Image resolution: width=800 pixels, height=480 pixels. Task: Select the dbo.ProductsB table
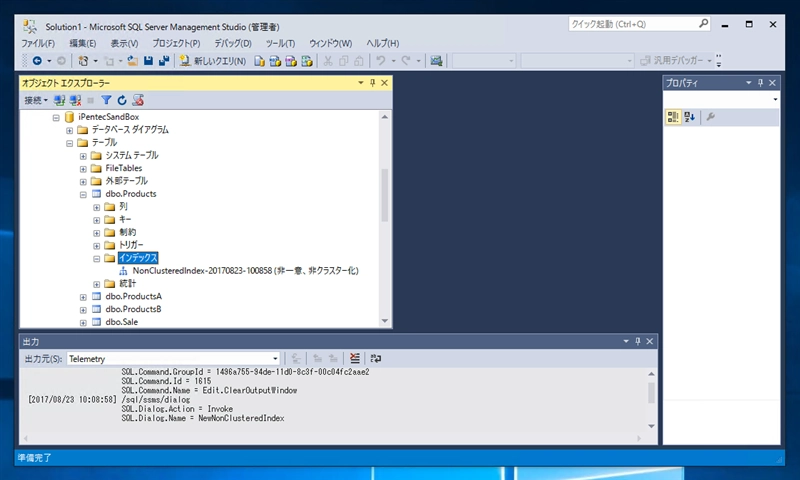click(x=133, y=309)
